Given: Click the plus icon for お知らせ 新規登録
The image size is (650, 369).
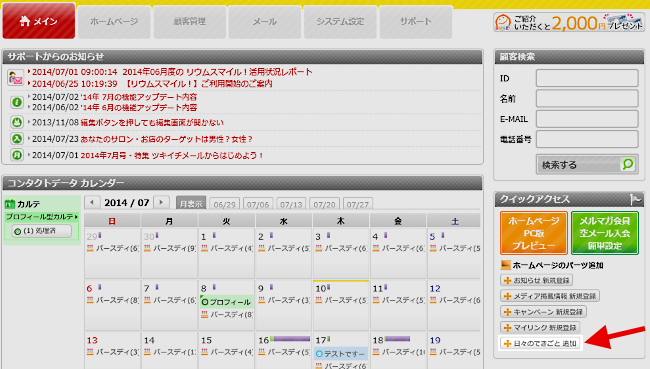Looking at the screenshot, I should pos(507,281).
